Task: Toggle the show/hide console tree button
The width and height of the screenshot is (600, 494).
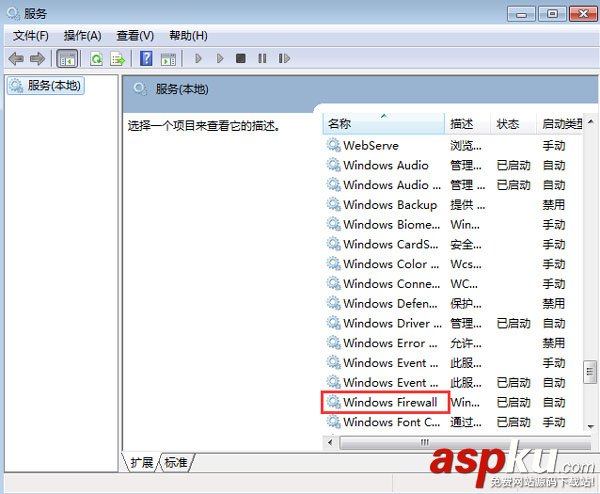Action: click(67, 59)
